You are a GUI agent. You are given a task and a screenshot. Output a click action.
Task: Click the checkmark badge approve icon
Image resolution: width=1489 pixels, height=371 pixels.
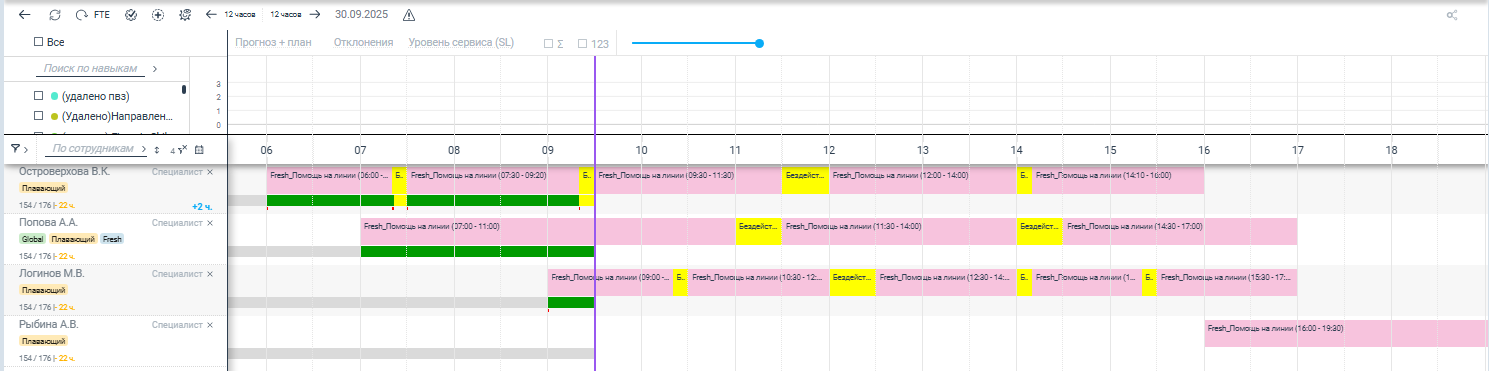click(x=131, y=15)
